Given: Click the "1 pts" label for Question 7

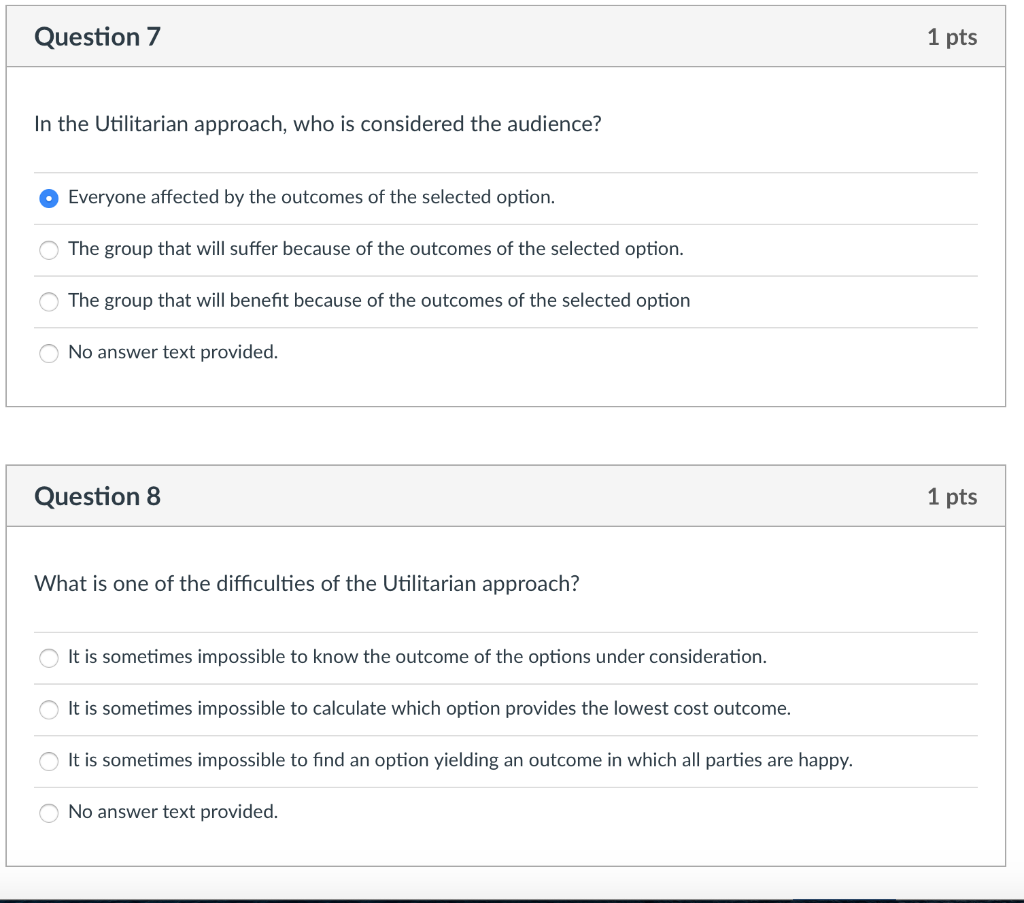Looking at the screenshot, I should pos(952,36).
